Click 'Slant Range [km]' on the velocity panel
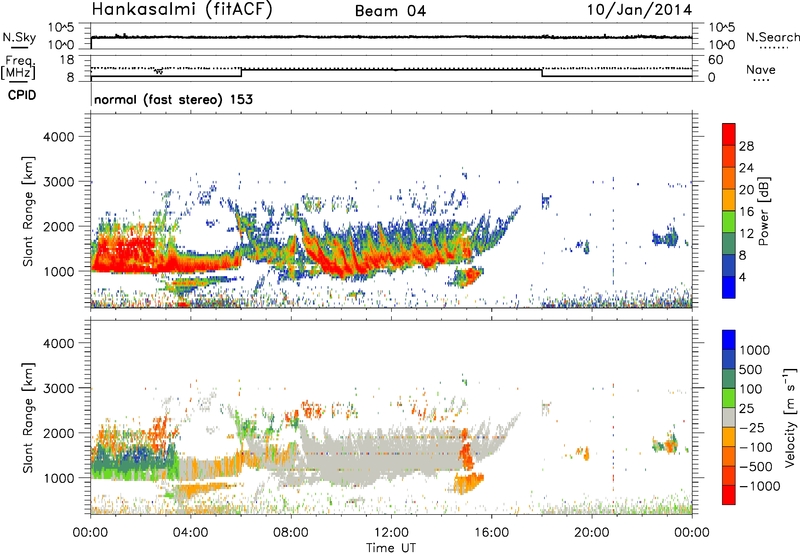Screen dimensions: 800x554 tap(28, 418)
